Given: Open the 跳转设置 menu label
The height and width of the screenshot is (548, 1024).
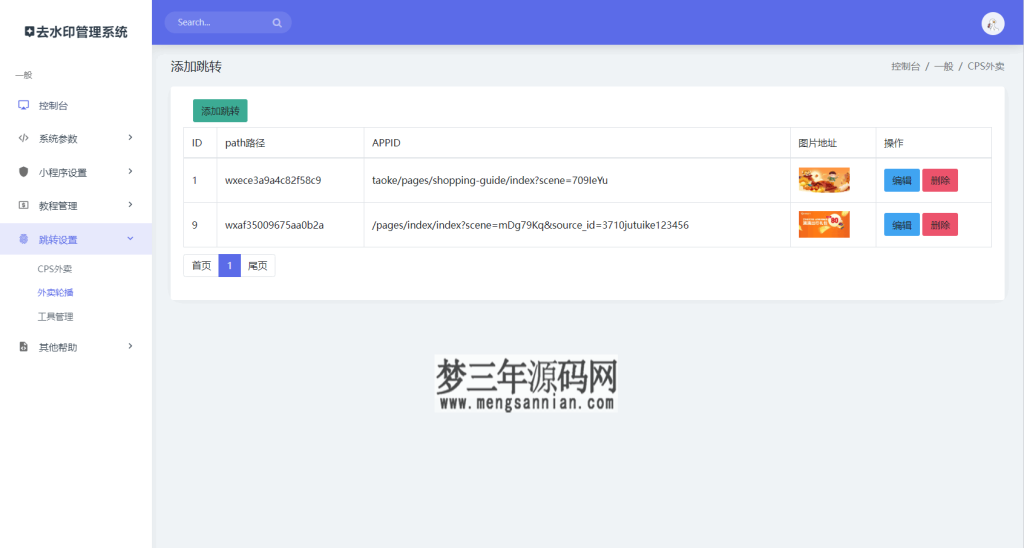Looking at the screenshot, I should tap(58, 240).
